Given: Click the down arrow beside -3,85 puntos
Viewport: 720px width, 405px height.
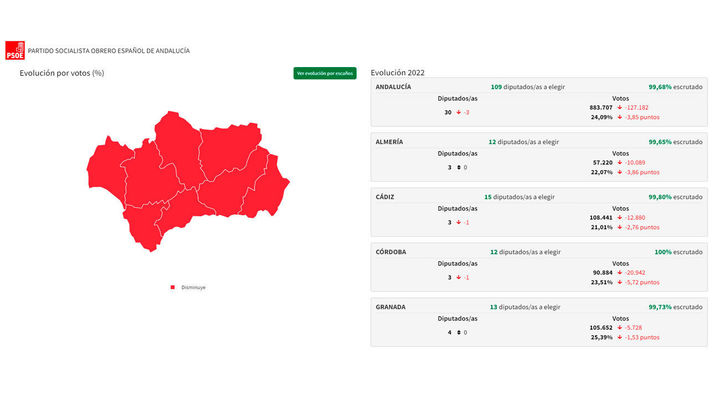Looking at the screenshot, I should [x=619, y=117].
